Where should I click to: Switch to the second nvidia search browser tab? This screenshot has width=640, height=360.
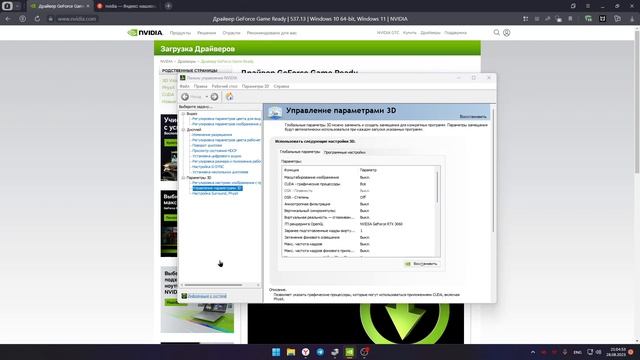tap(127, 6)
